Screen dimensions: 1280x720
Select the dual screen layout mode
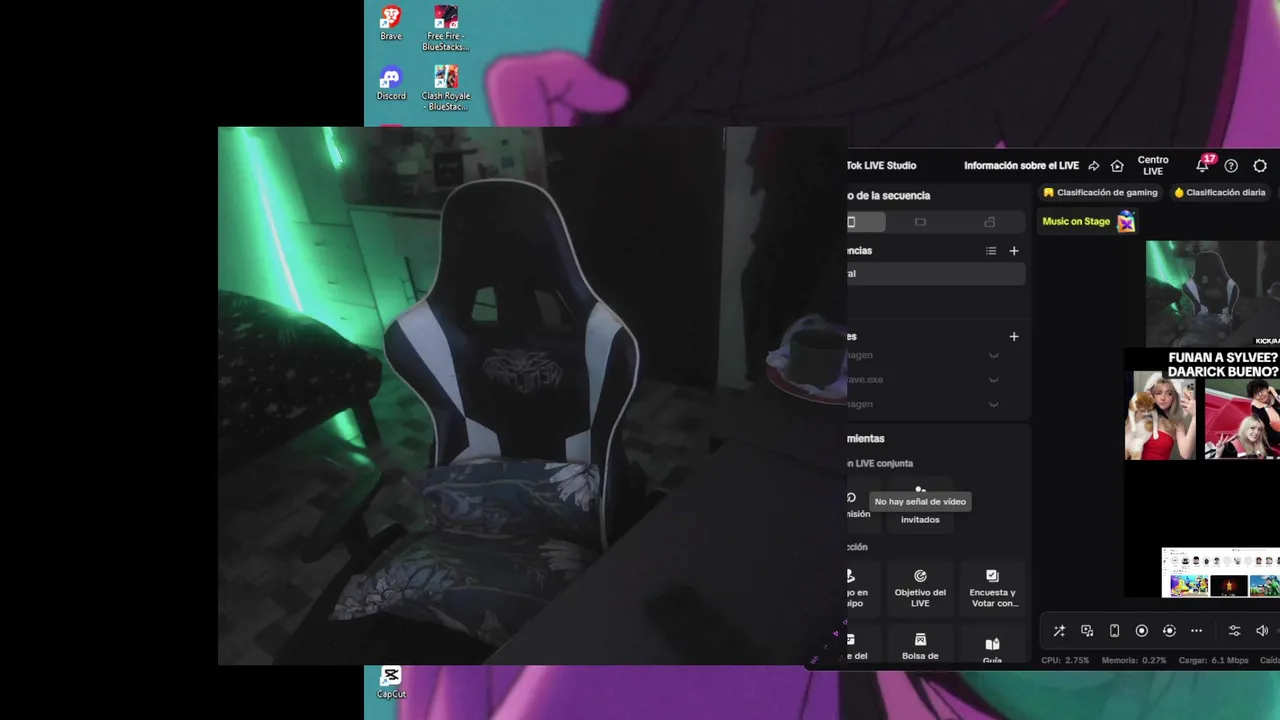click(x=990, y=222)
